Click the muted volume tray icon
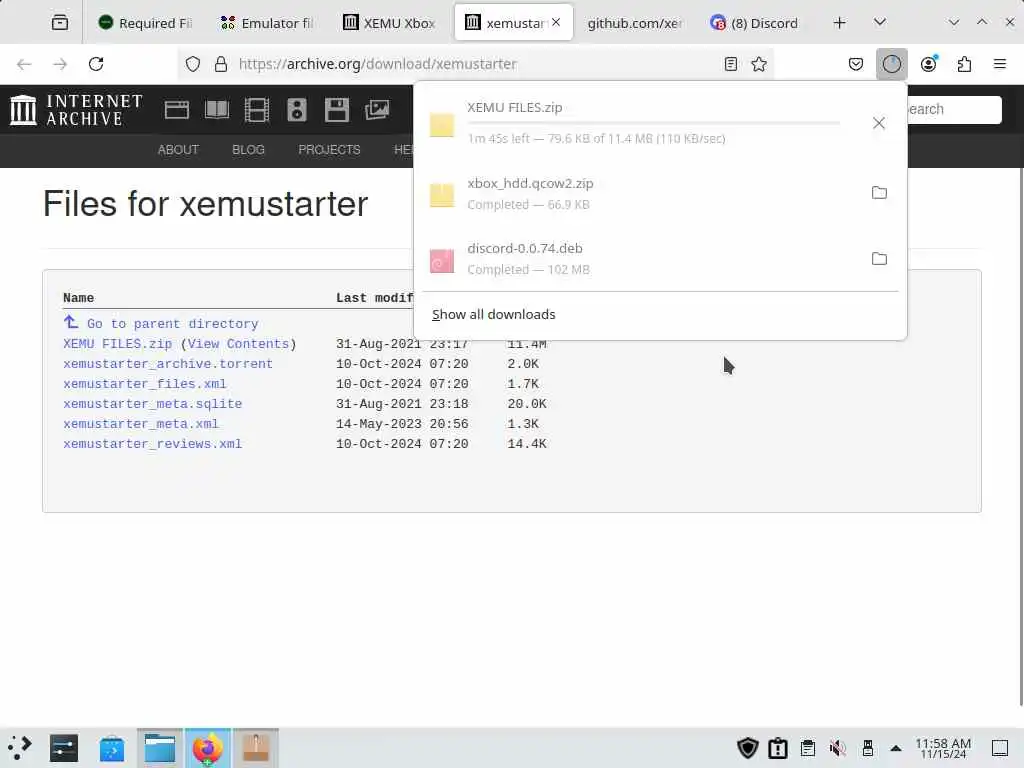Image resolution: width=1024 pixels, height=768 pixels. click(837, 748)
